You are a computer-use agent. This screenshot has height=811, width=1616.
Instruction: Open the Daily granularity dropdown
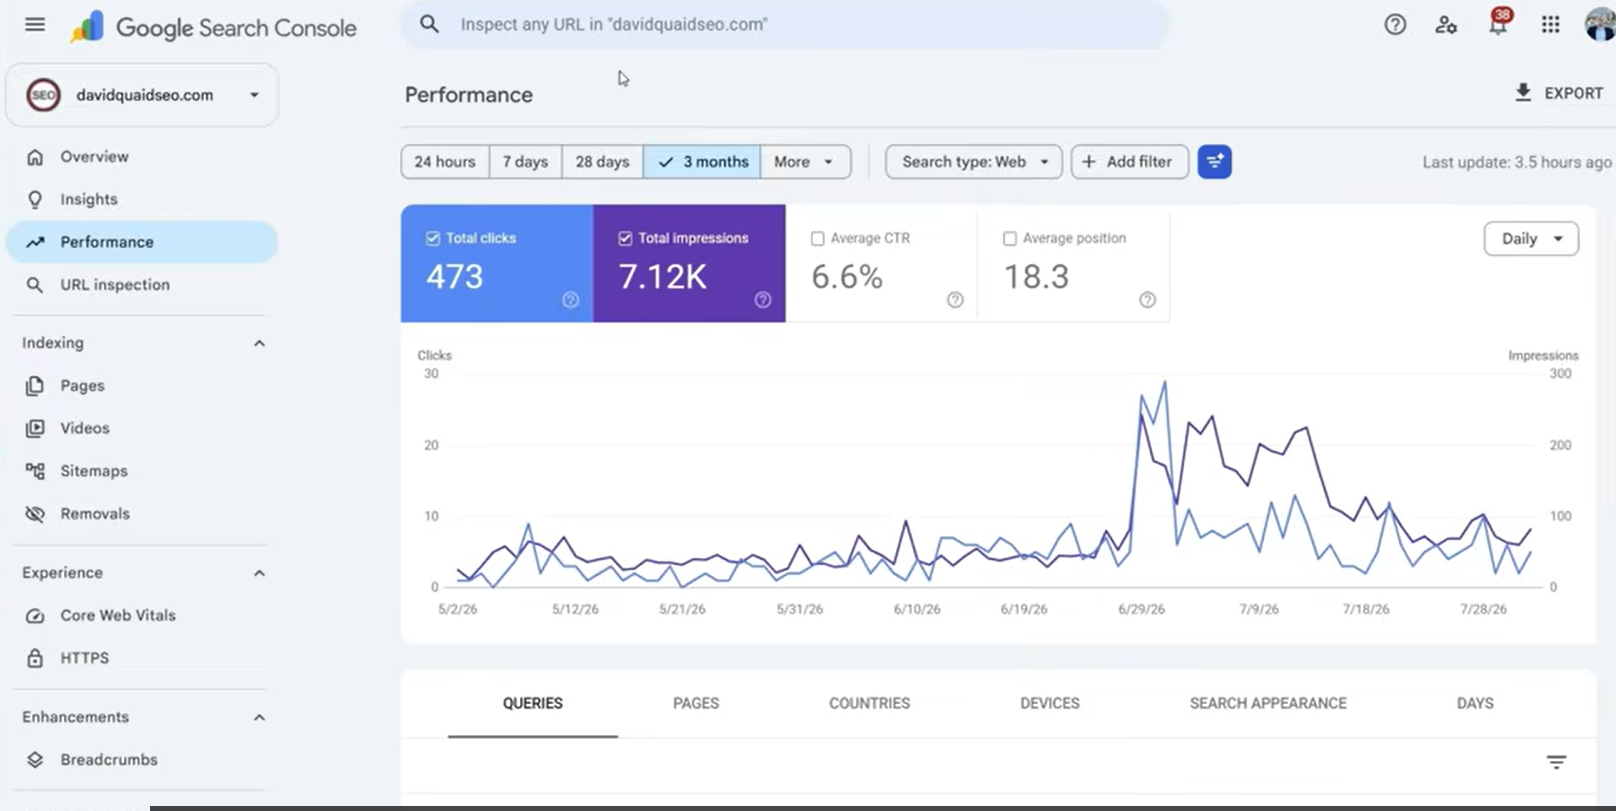pyautogui.click(x=1531, y=239)
